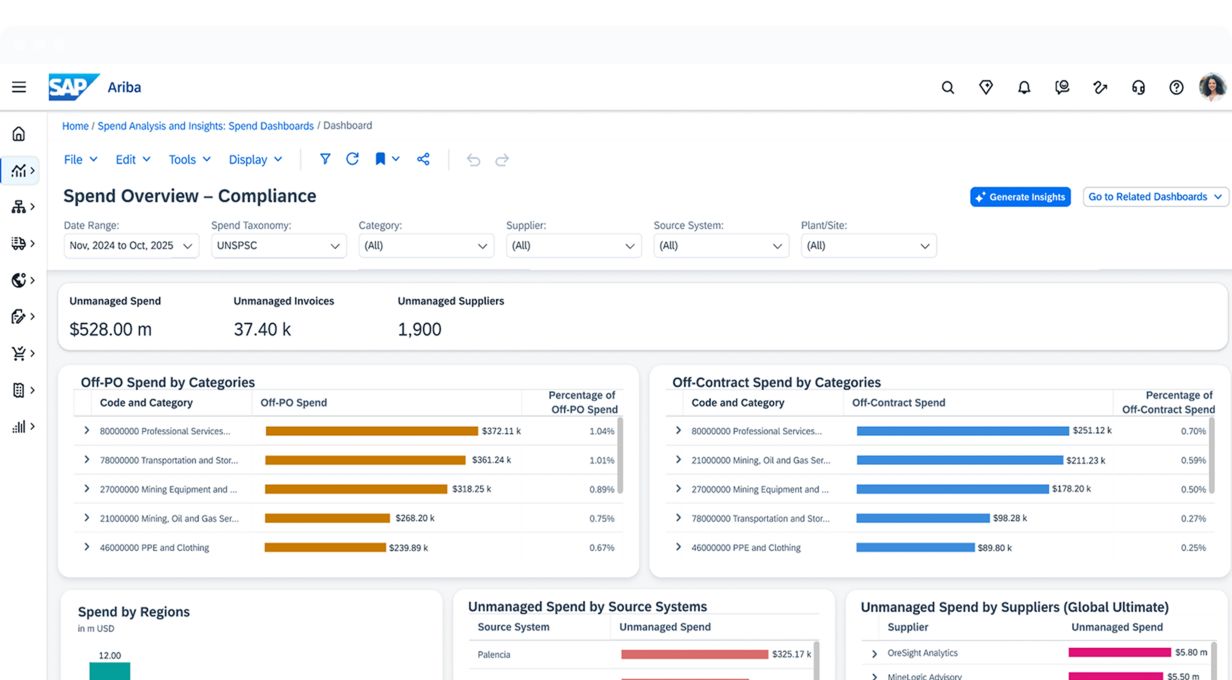Viewport: 1232px width, 680px height.
Task: Click the redo arrow
Action: (x=502, y=159)
